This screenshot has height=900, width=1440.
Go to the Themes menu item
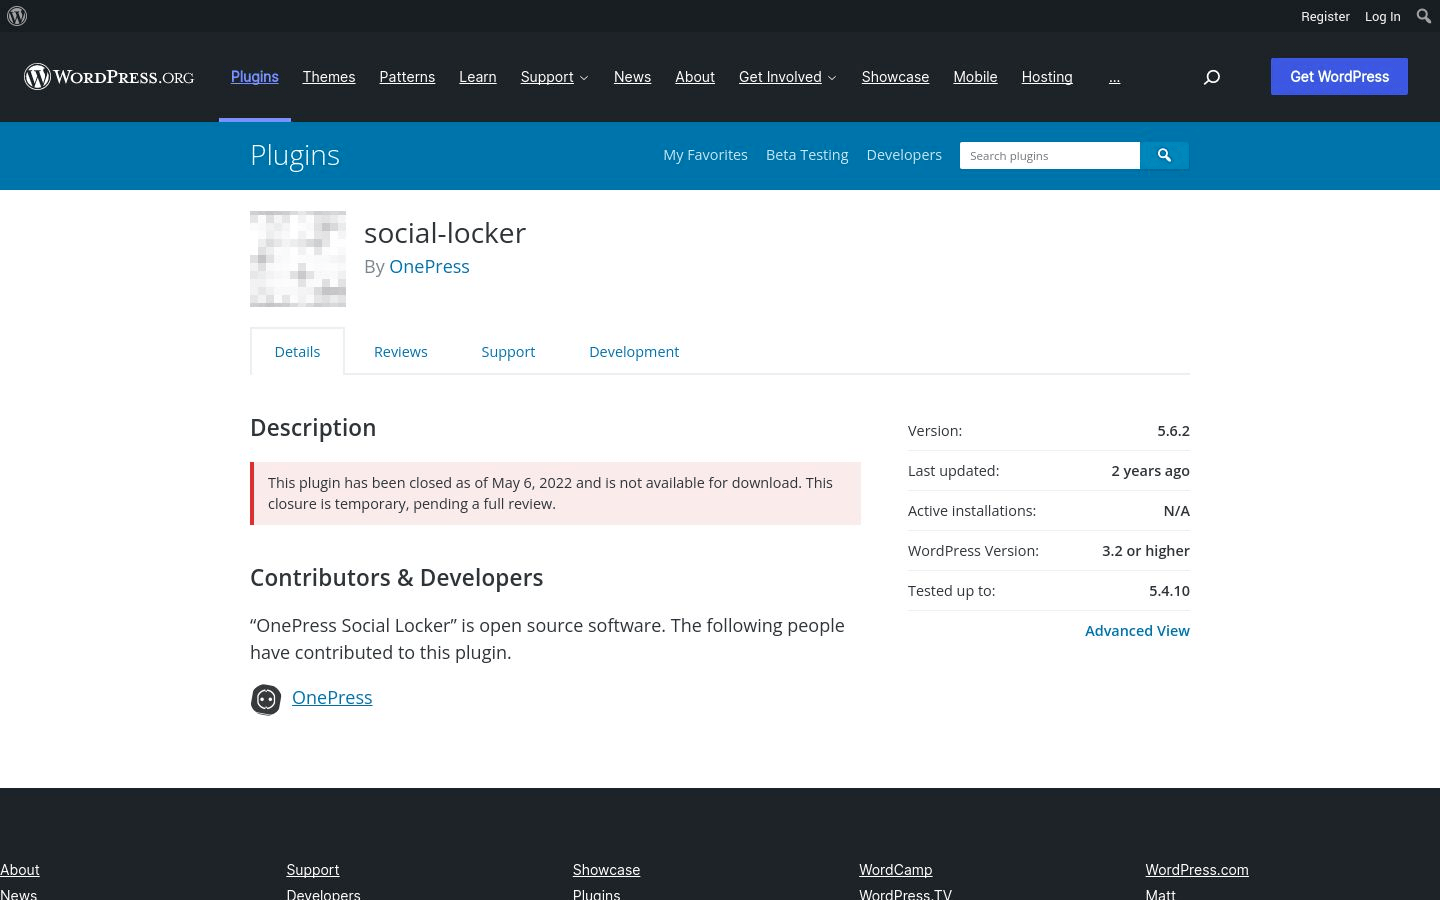tap(329, 77)
